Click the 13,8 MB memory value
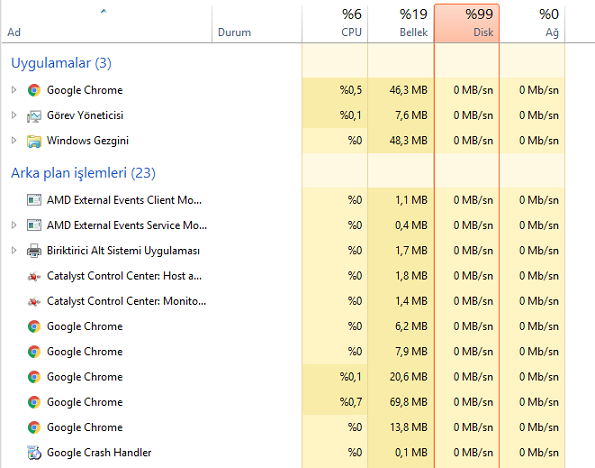This screenshot has height=468, width=595. pos(408,427)
